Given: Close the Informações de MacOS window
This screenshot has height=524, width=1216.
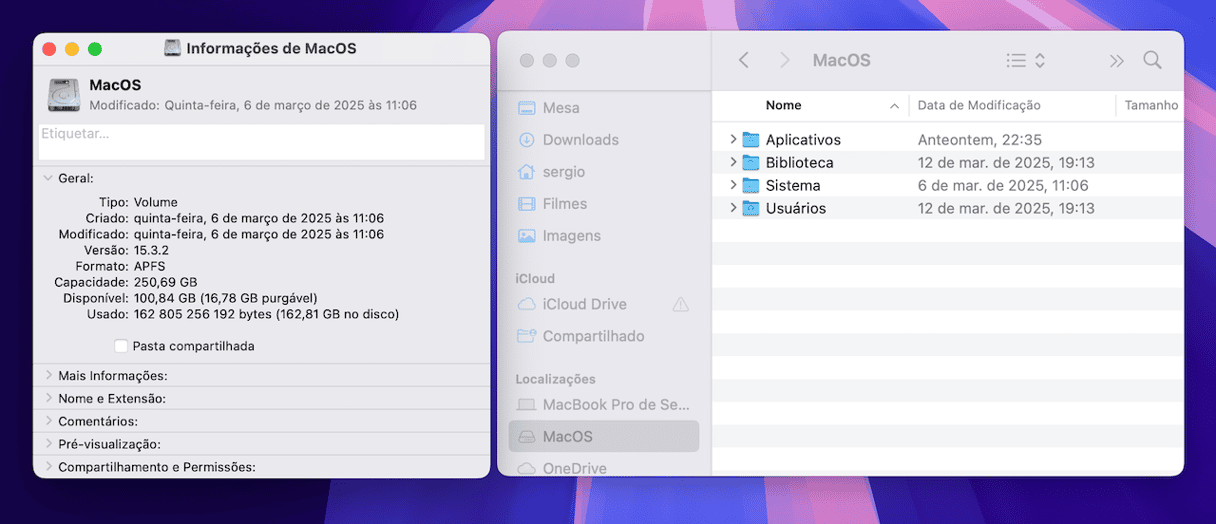Looking at the screenshot, I should (49, 49).
